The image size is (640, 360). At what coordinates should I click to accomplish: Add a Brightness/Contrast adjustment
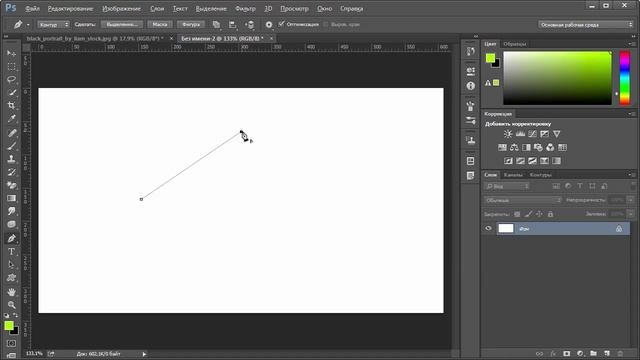[508, 134]
